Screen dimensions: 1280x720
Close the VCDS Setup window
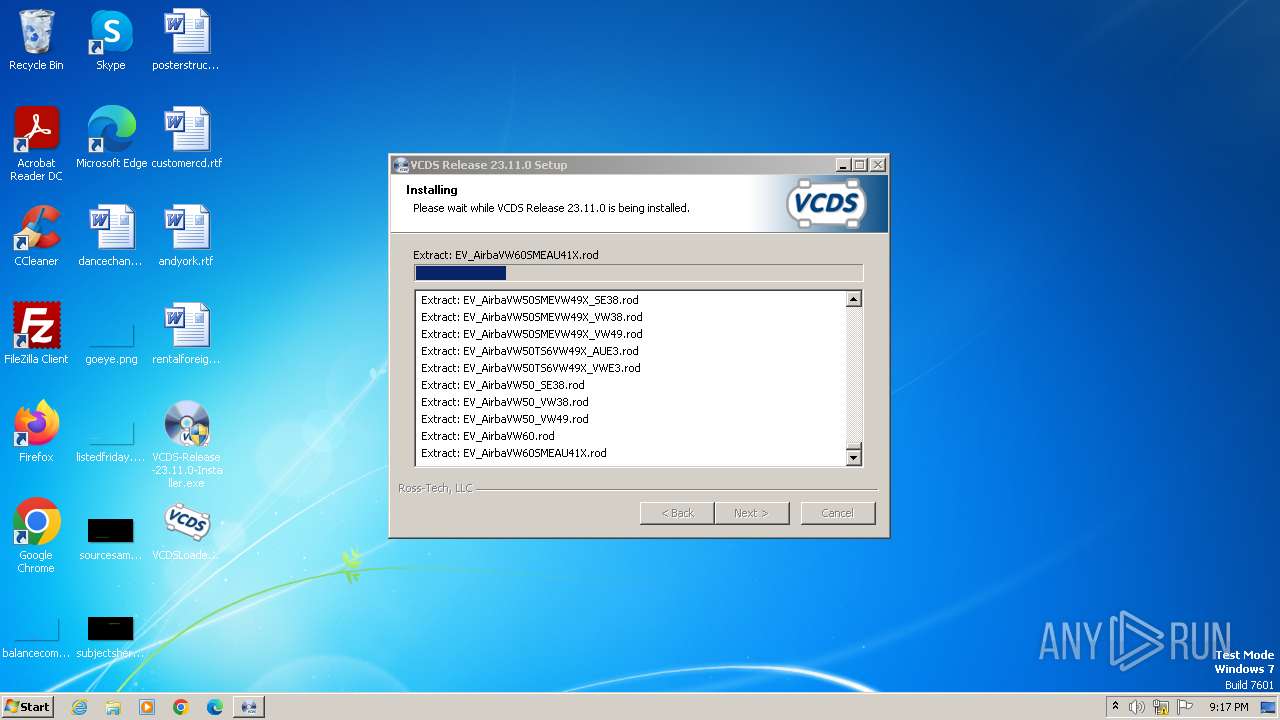(x=877, y=165)
